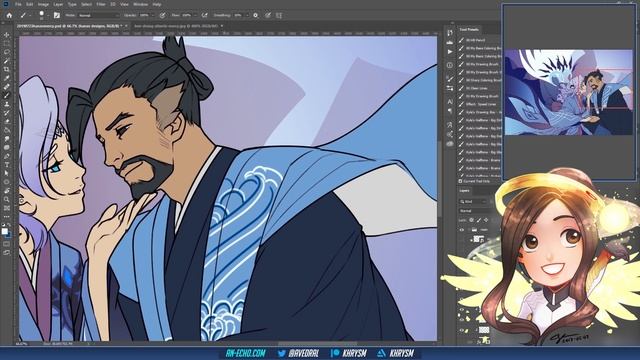Select the Rectangular Marquee tool

click(x=7, y=44)
